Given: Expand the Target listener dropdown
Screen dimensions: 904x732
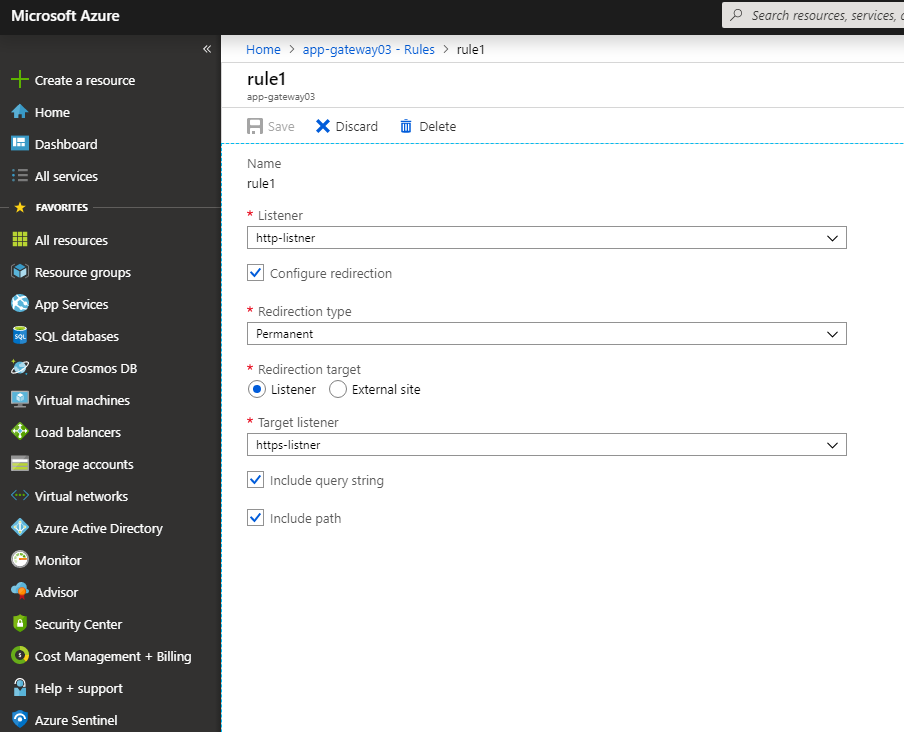Looking at the screenshot, I should 547,444.
